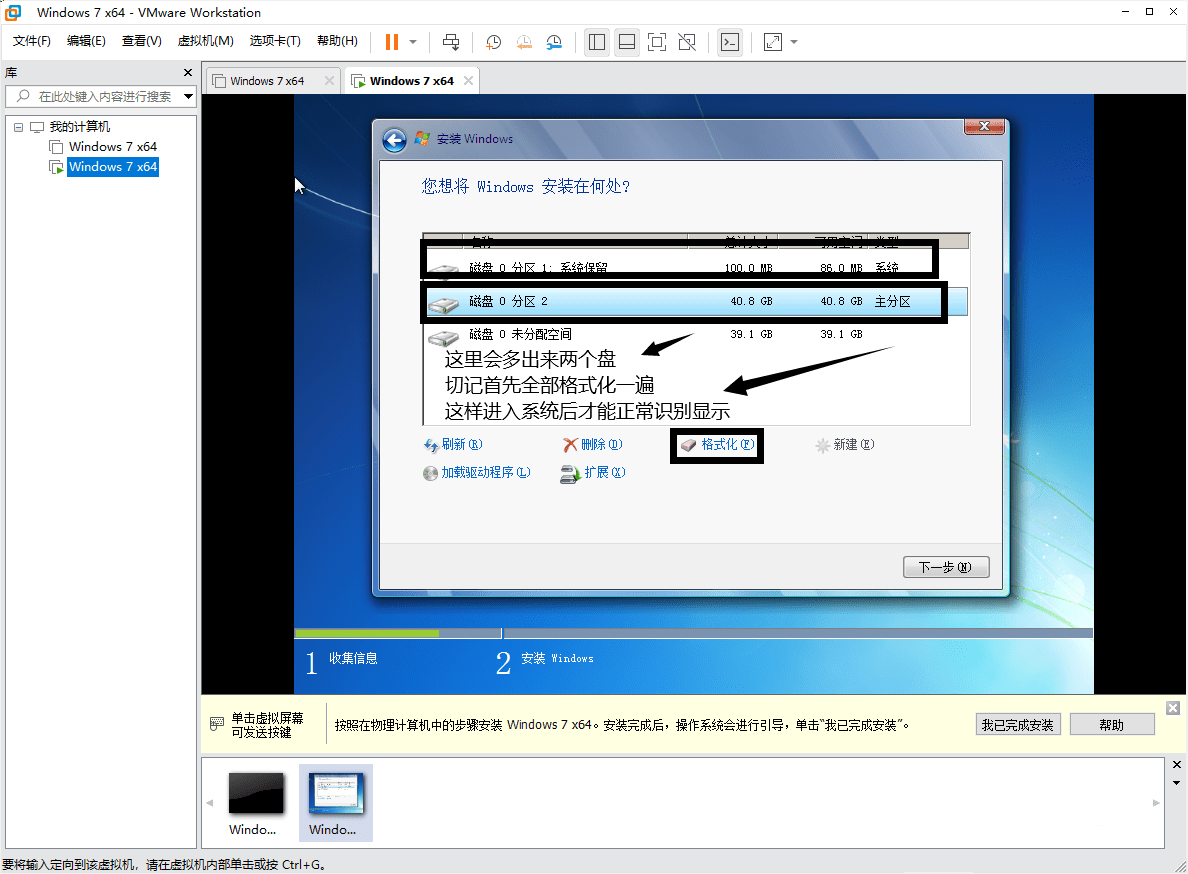Open the 文件(F) menu
The width and height of the screenshot is (1188, 874).
click(x=31, y=41)
